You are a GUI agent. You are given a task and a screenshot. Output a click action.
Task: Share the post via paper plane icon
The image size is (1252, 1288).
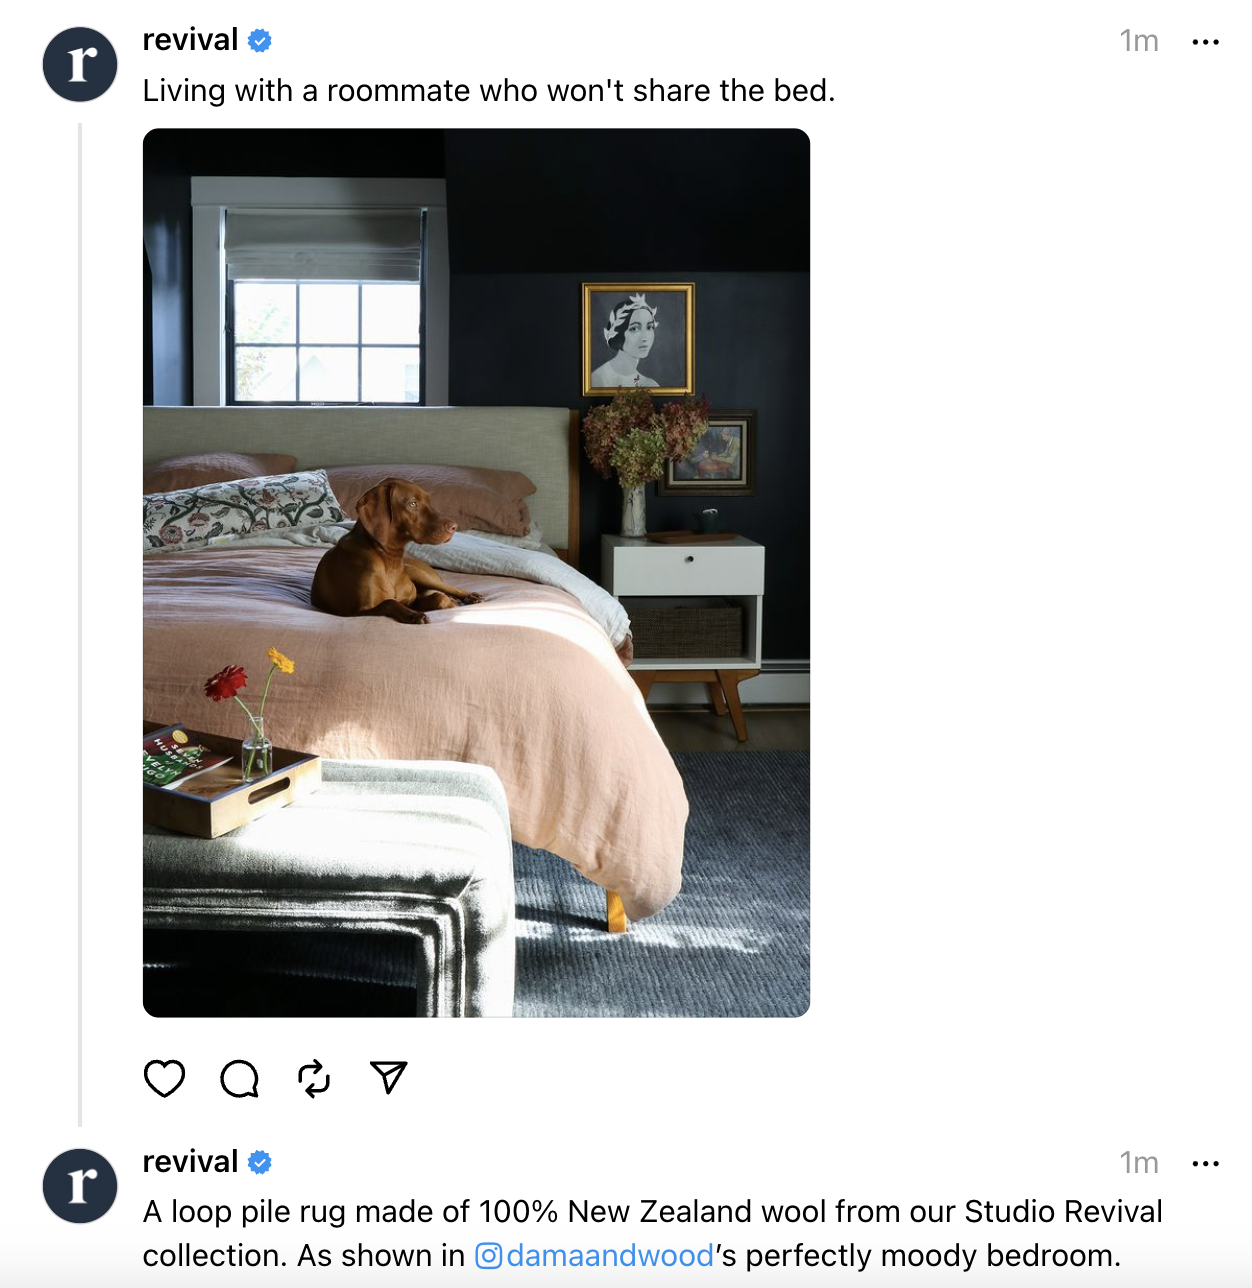click(389, 1077)
